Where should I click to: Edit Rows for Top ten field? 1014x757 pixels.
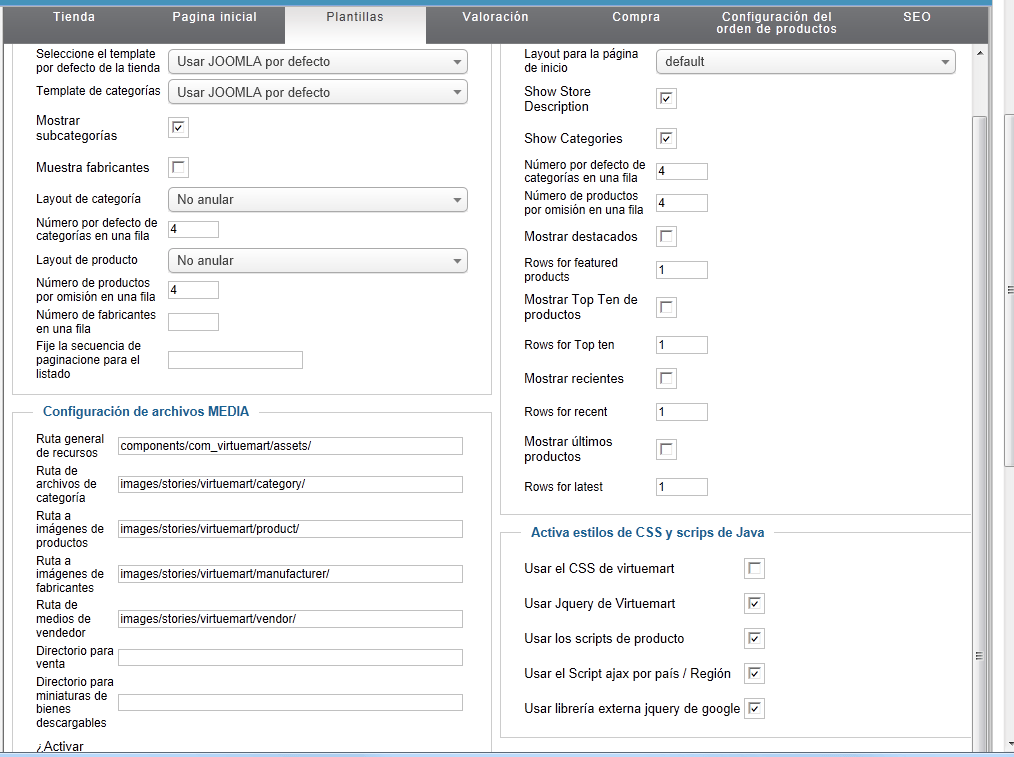point(682,345)
